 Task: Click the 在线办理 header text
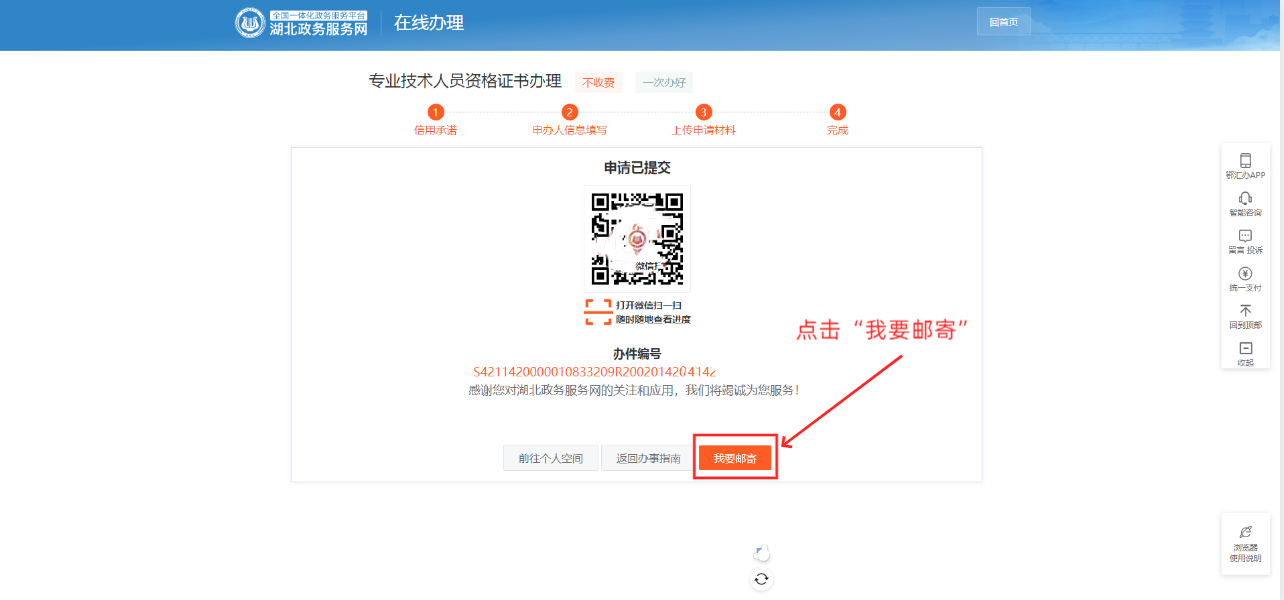[x=429, y=23]
